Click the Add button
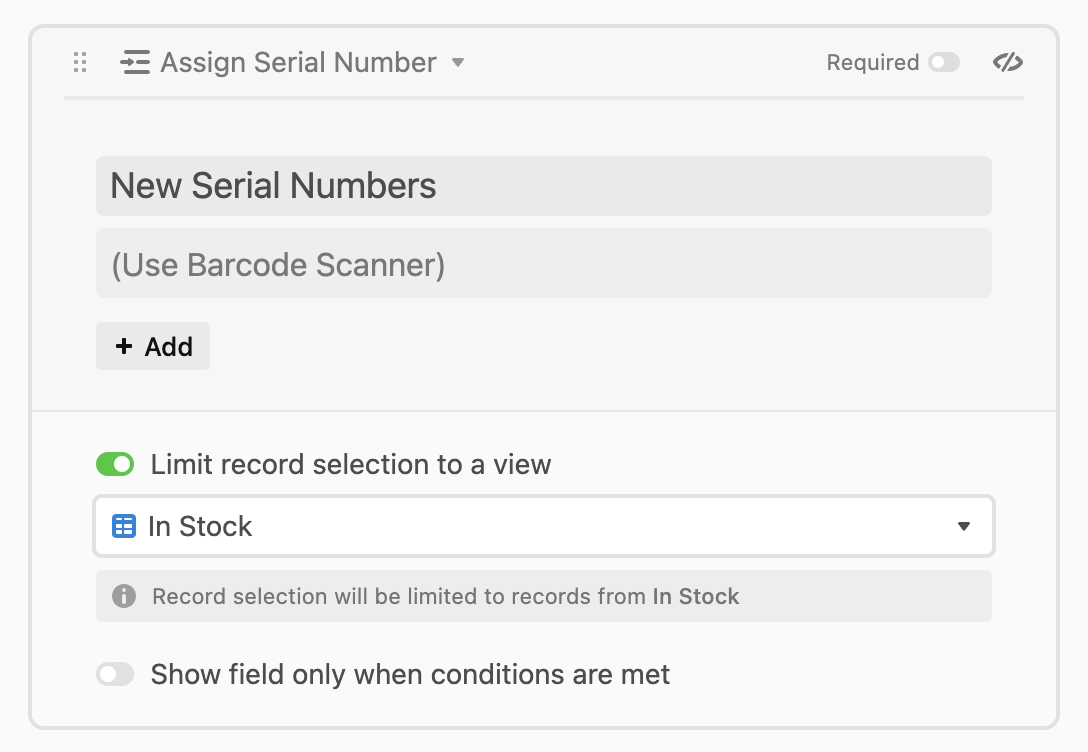Viewport: 1088px width, 752px height. pos(153,346)
